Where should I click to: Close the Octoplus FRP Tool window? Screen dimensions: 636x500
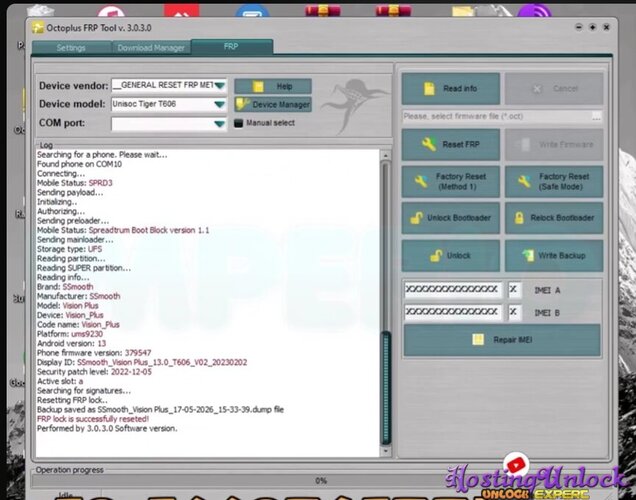coord(606,27)
